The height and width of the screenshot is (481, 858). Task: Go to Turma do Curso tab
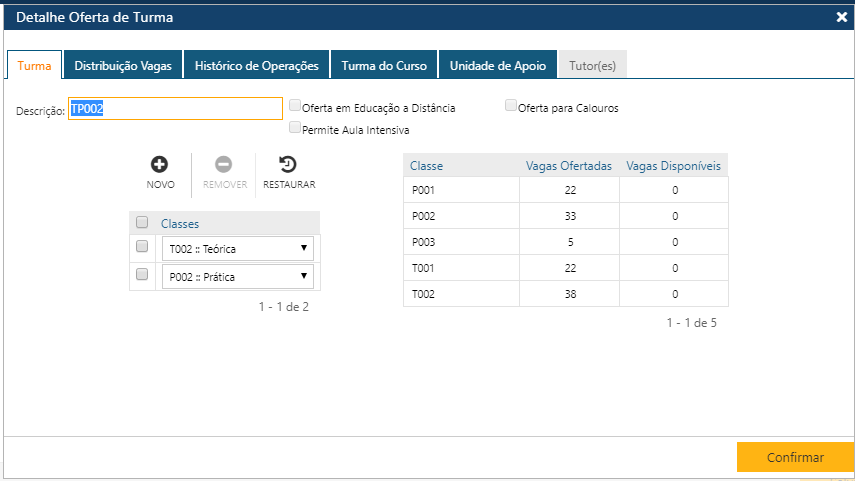point(384,66)
